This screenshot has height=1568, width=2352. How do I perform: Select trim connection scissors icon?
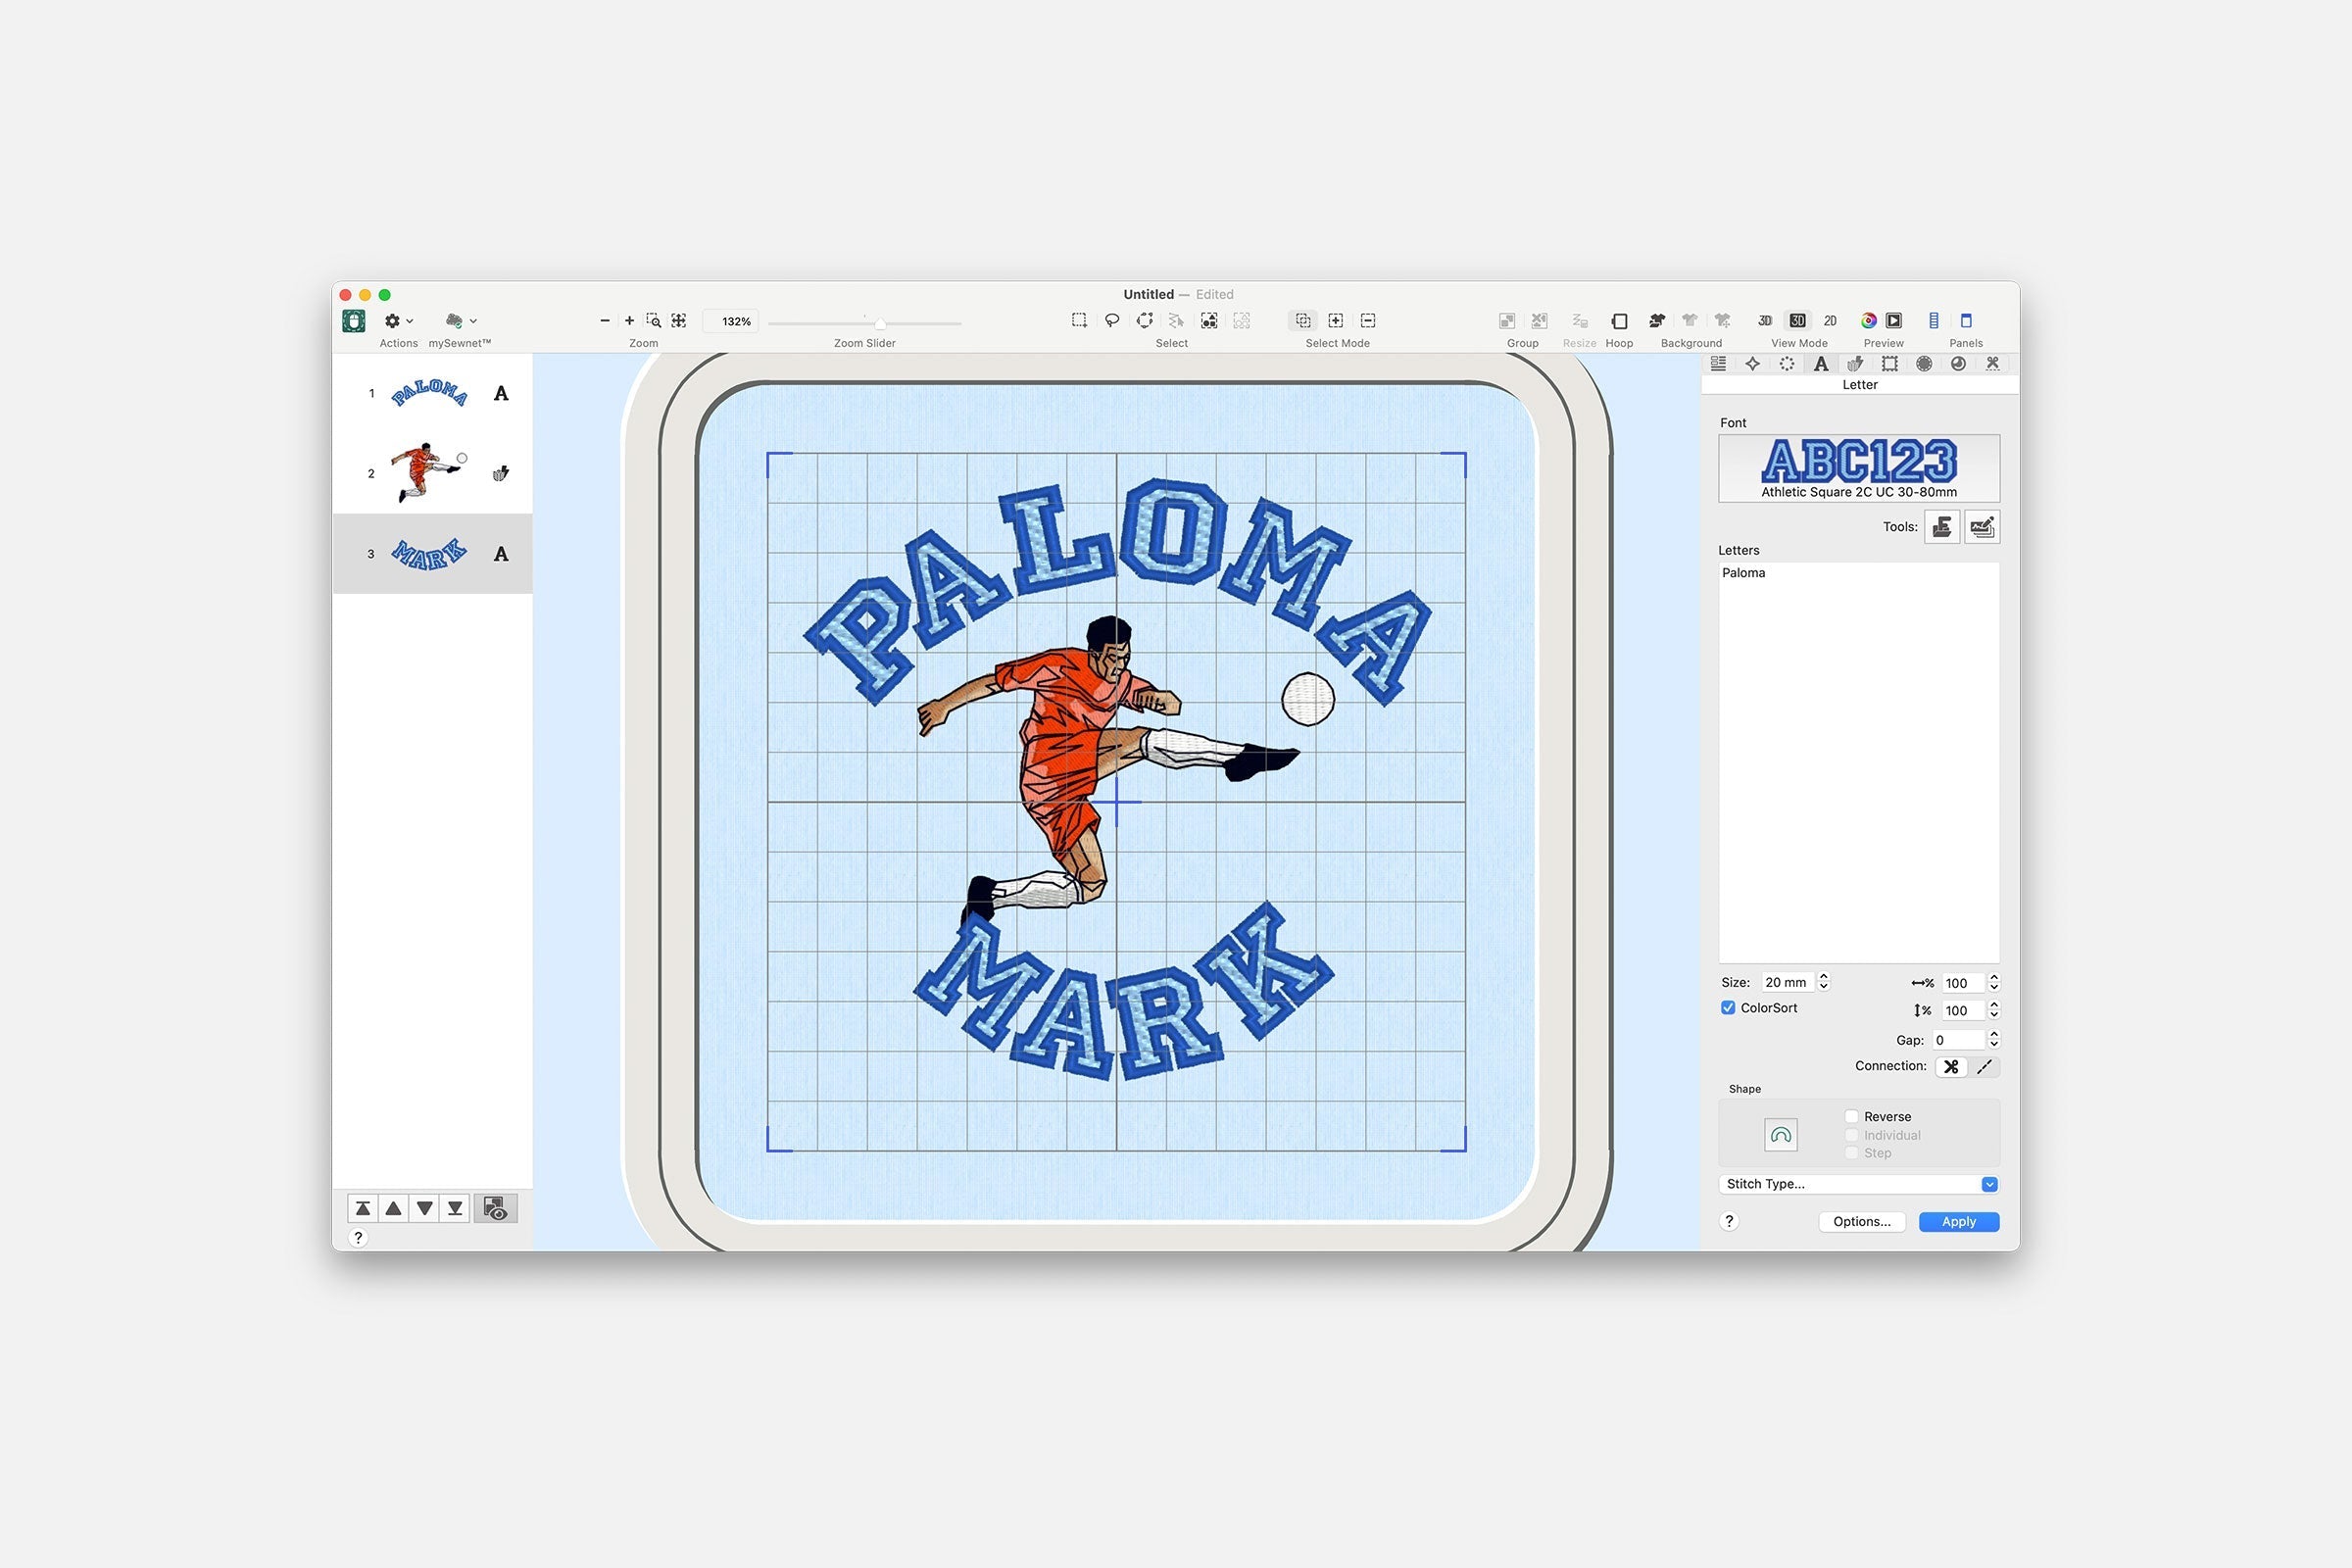[x=1951, y=1067]
